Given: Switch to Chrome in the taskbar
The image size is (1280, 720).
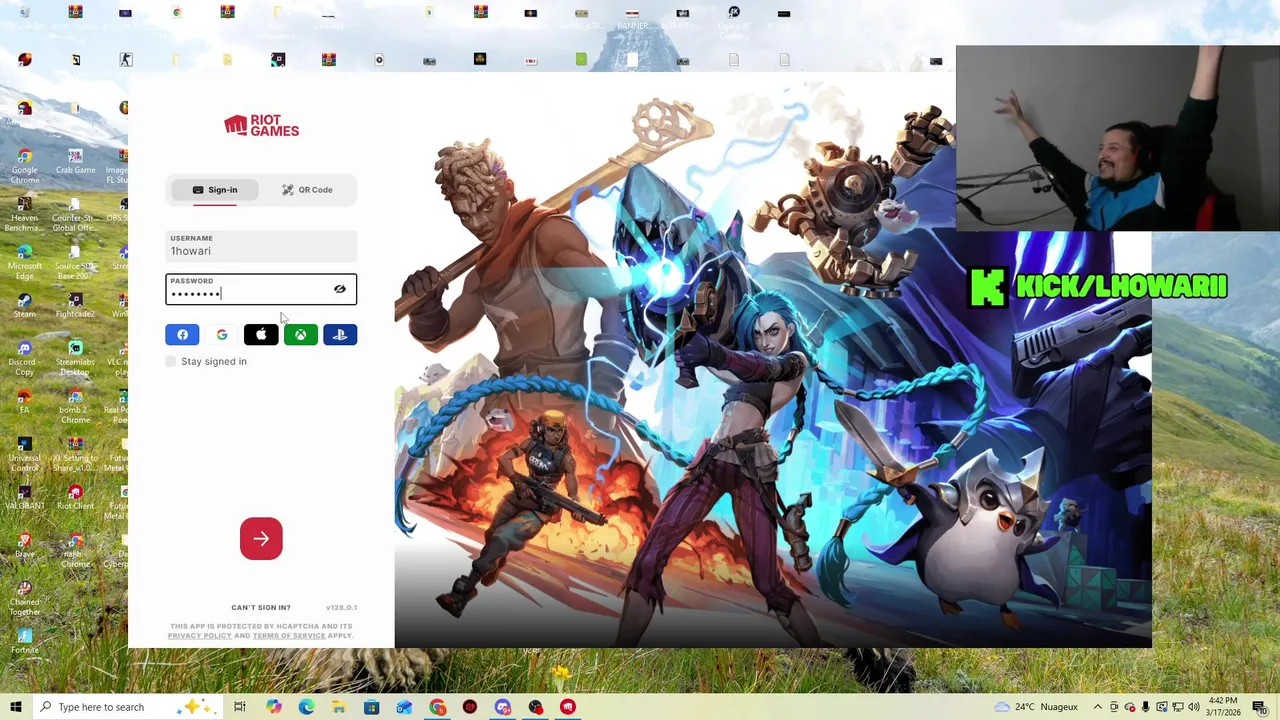Looking at the screenshot, I should [438, 707].
